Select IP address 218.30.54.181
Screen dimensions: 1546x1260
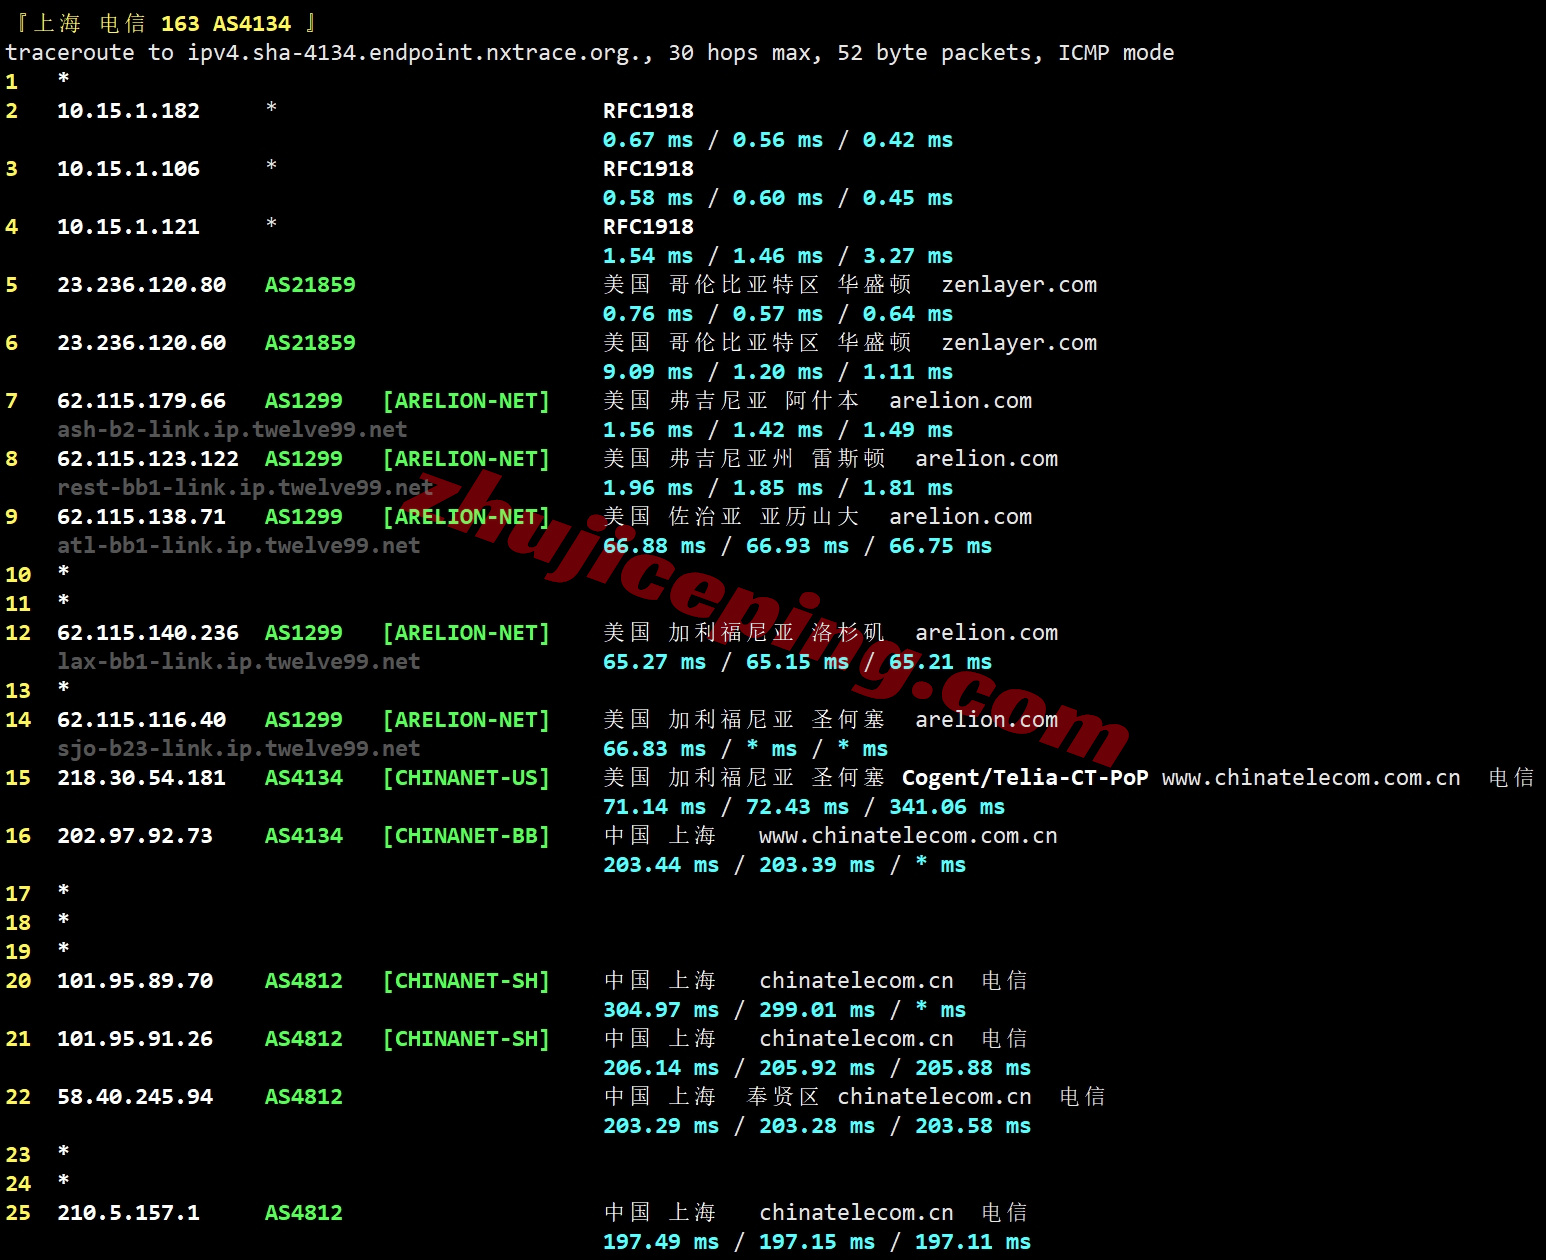tap(141, 778)
